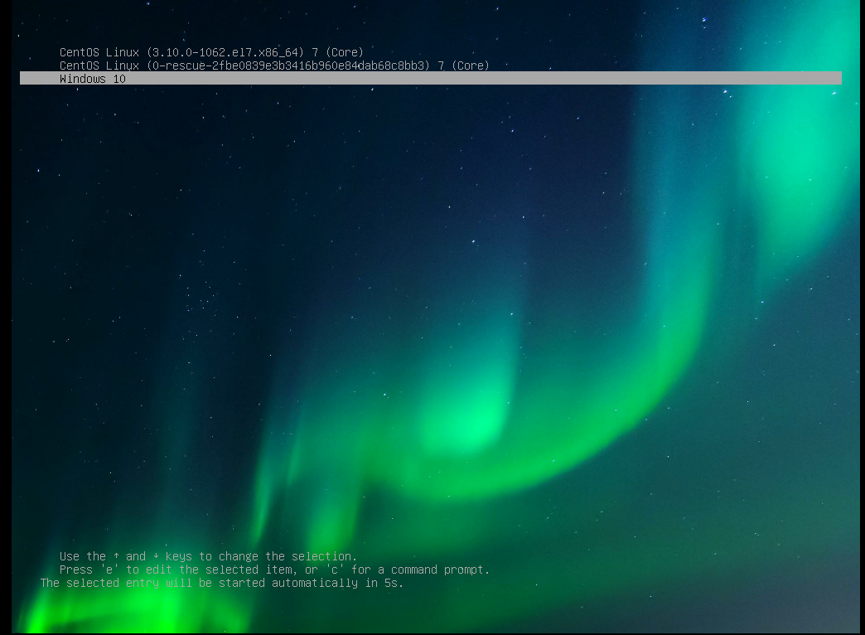Select the Windows 10 boot entry
The width and height of the screenshot is (865, 635).
click(x=90, y=78)
